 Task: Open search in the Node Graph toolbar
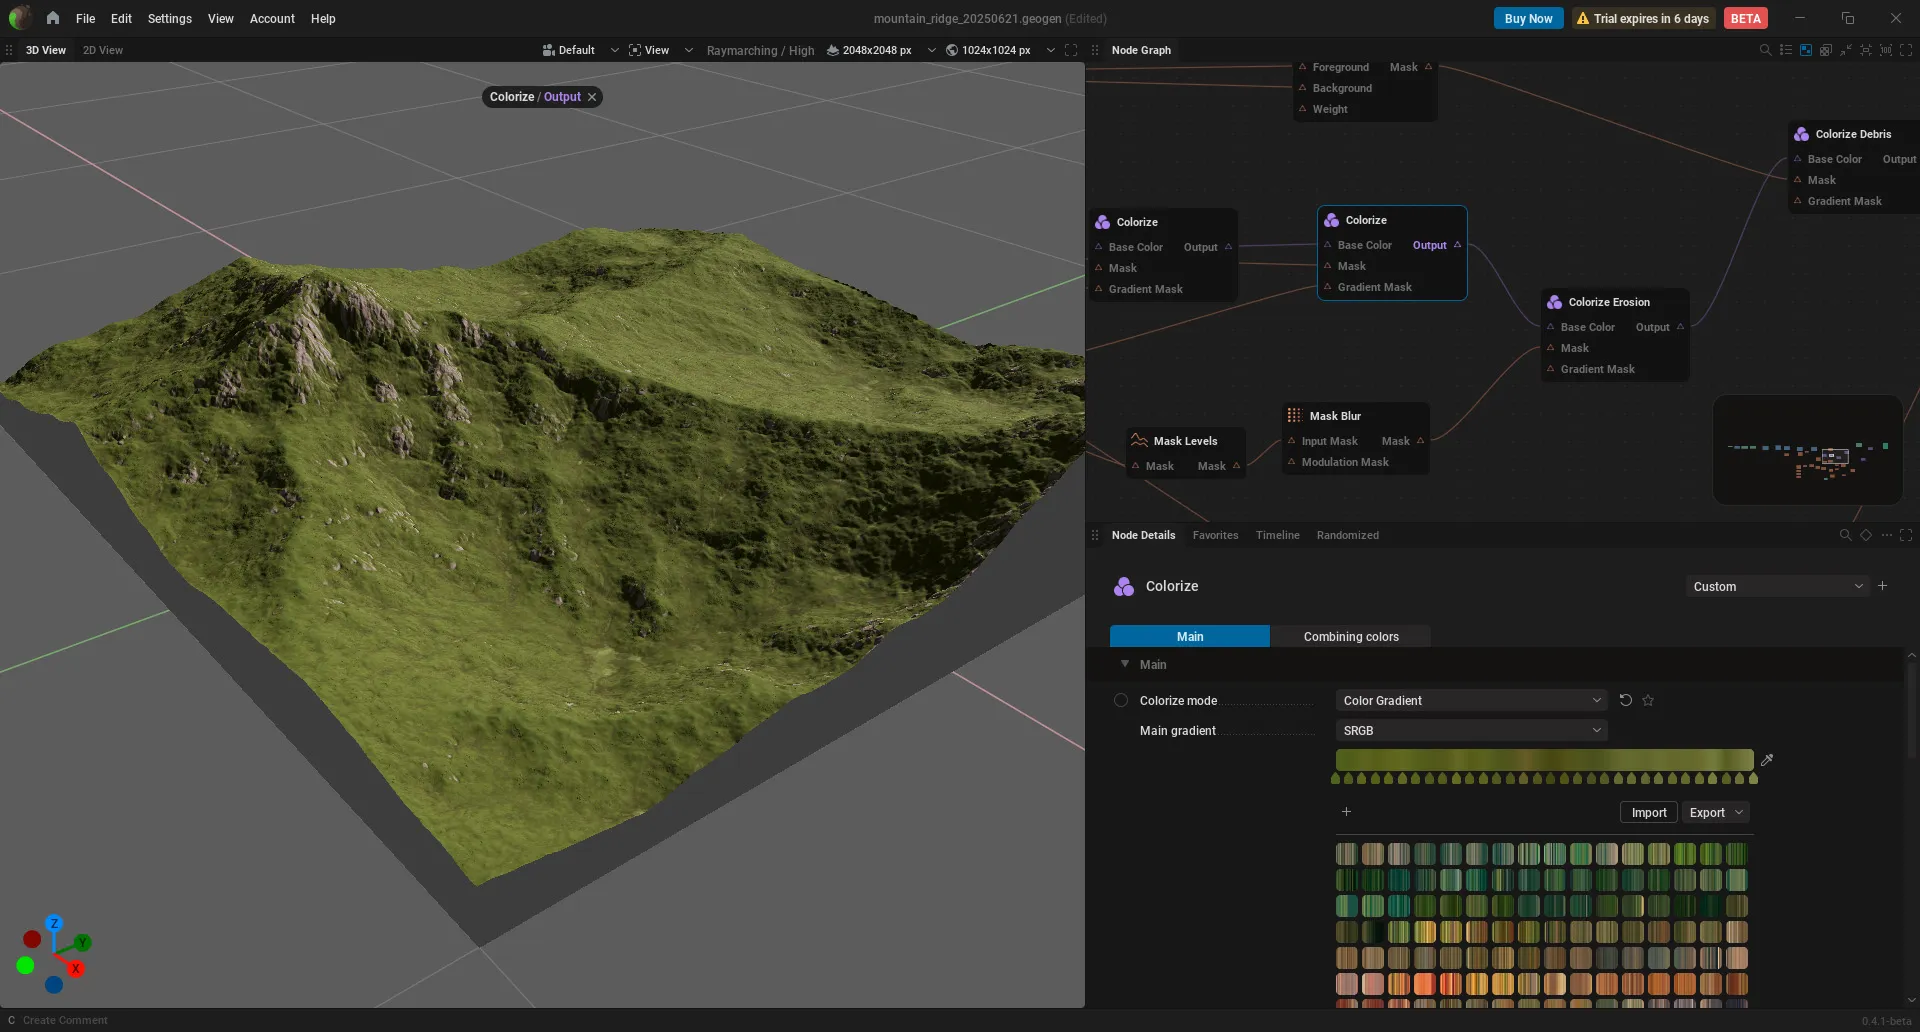point(1765,50)
